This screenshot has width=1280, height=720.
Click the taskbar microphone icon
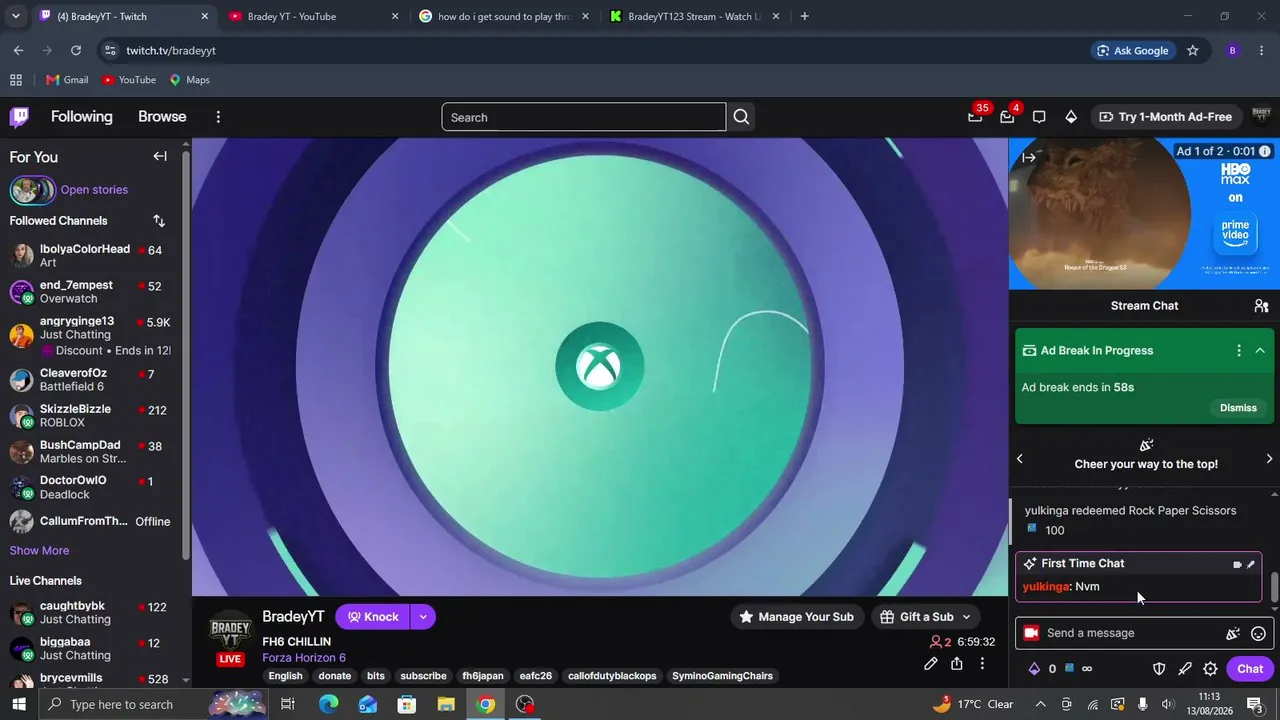pos(1143,704)
